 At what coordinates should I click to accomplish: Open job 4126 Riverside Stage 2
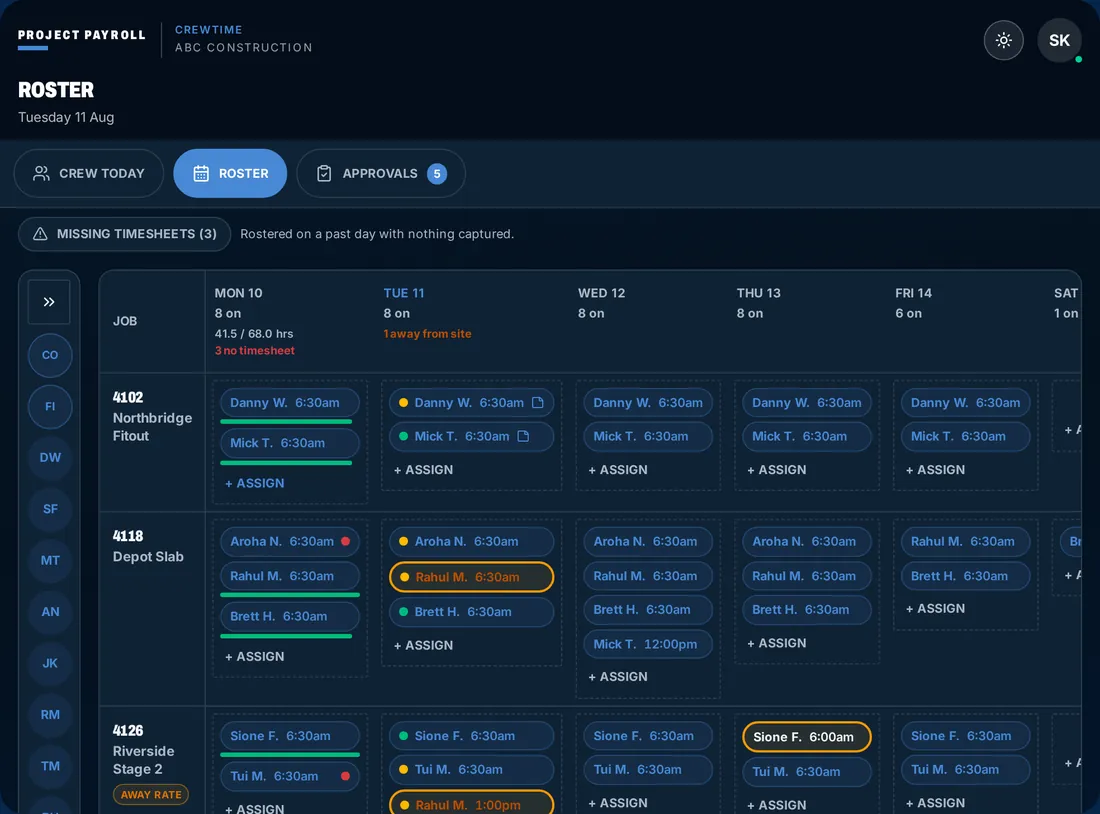click(144, 750)
